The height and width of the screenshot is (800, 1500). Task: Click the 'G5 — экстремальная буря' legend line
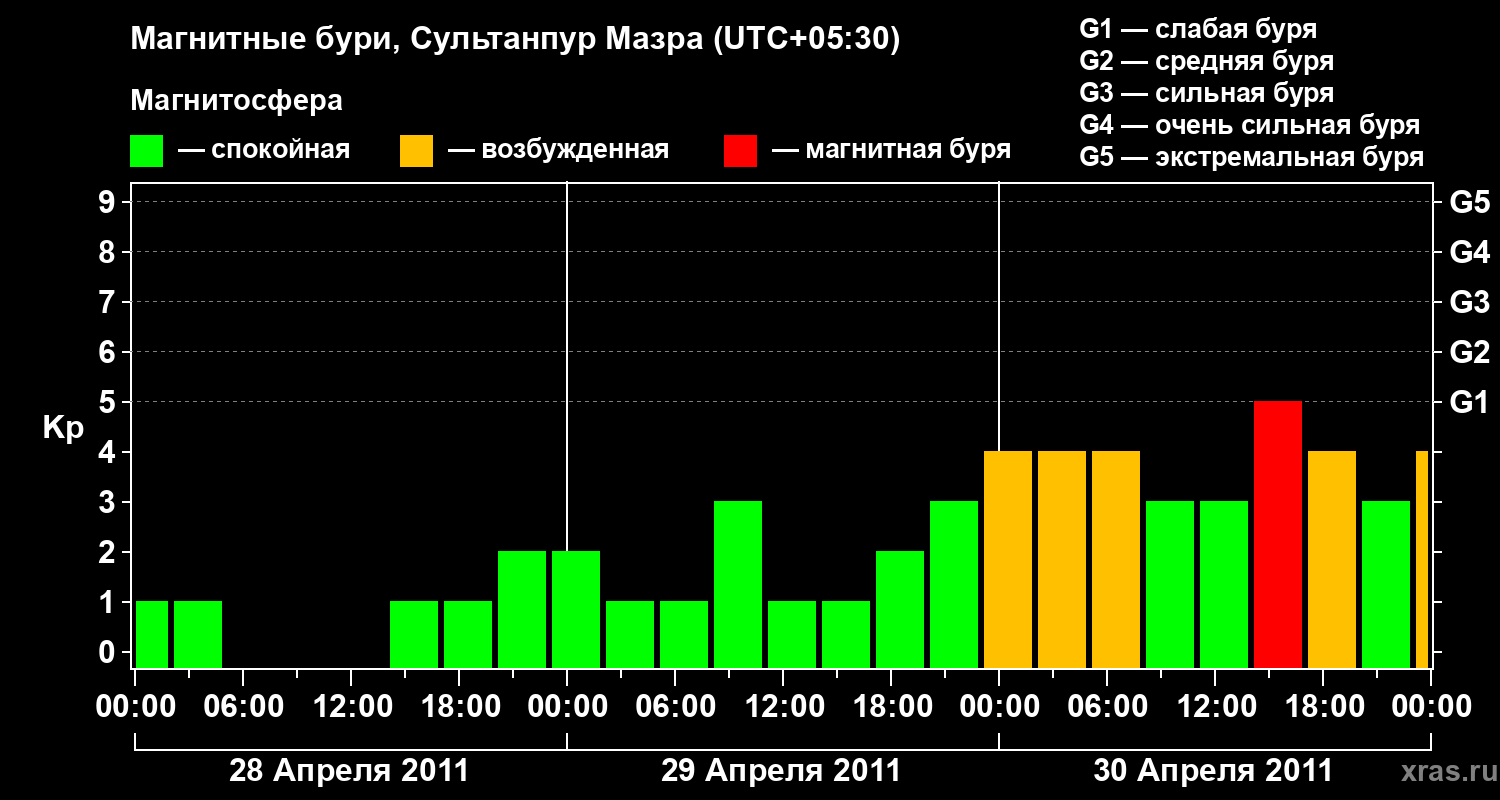pyautogui.click(x=1252, y=157)
